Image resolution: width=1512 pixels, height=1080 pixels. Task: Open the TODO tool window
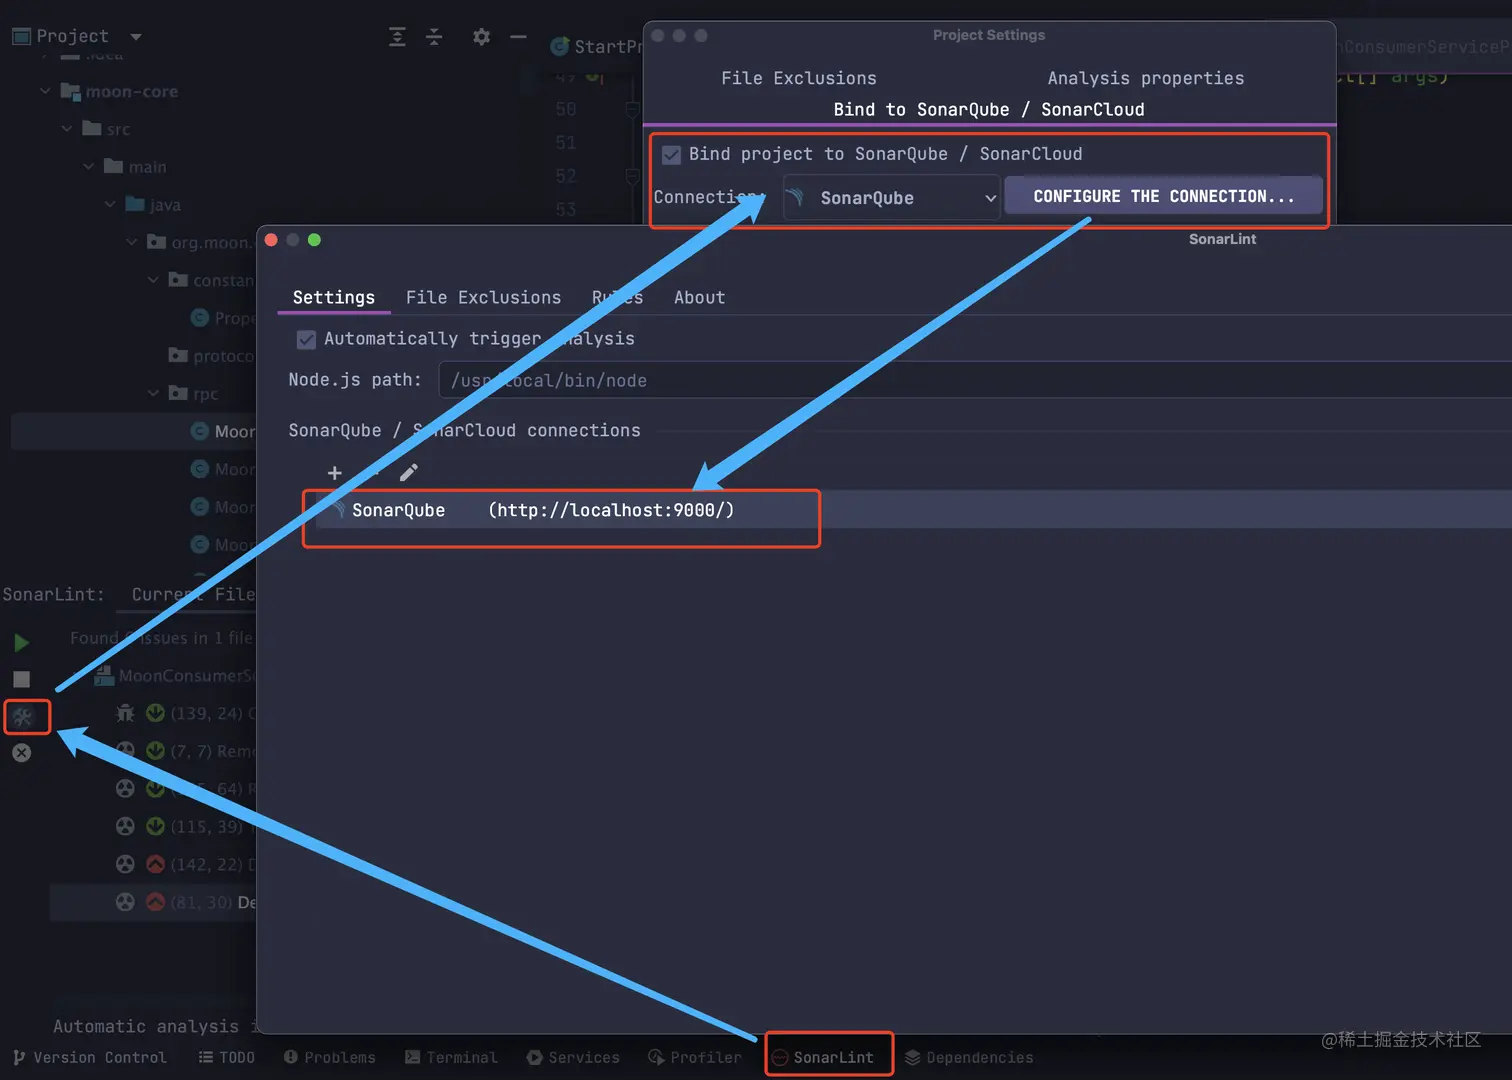tap(227, 1058)
